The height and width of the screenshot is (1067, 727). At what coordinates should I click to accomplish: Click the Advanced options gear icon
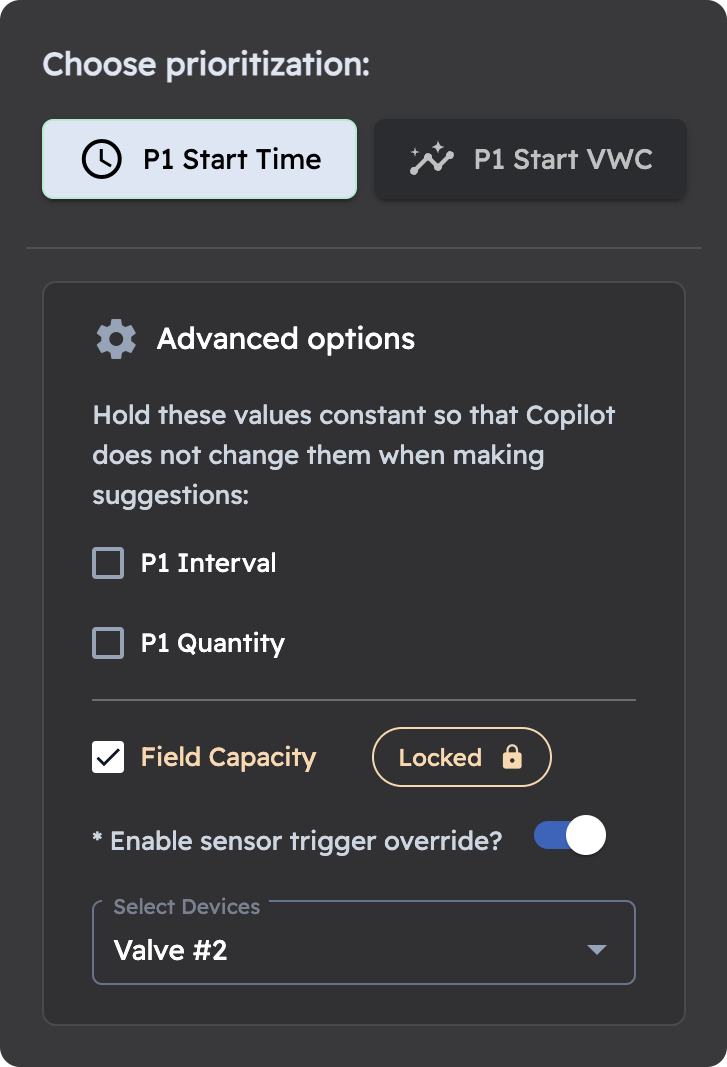[x=116, y=339]
